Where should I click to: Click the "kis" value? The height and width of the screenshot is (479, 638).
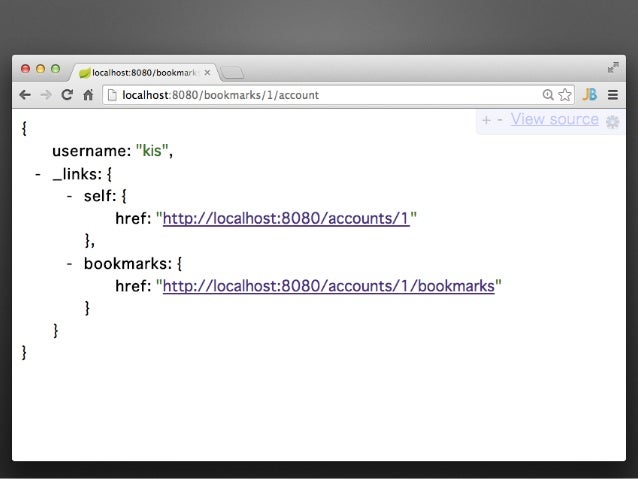tap(152, 151)
